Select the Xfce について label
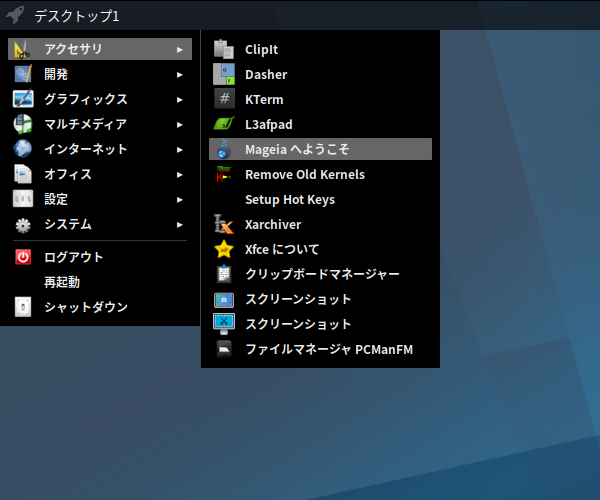600x500 pixels. [282, 249]
